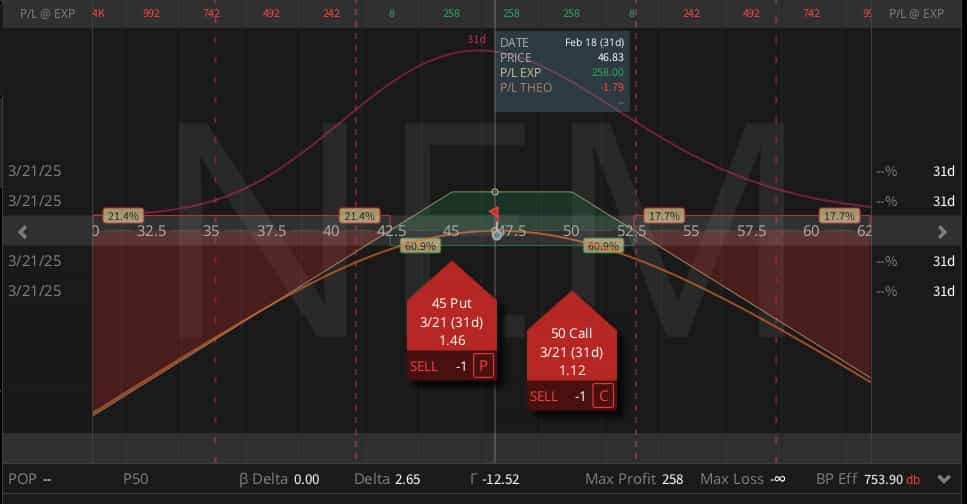Shift price axis right with the arrow
Viewport: 967px width, 504px height.
point(942,232)
